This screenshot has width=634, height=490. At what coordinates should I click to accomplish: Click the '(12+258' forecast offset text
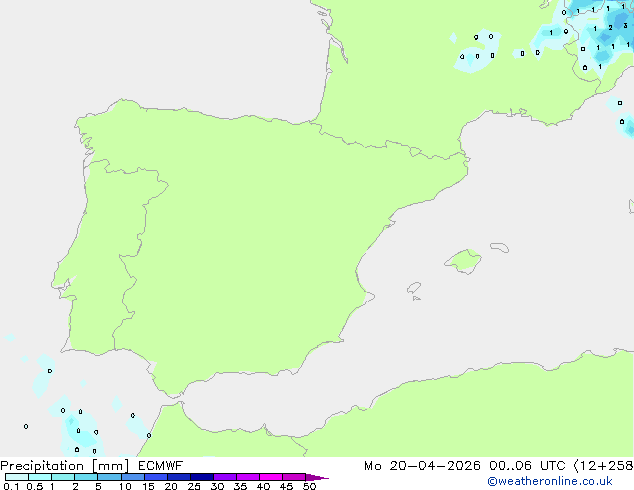click(603, 466)
